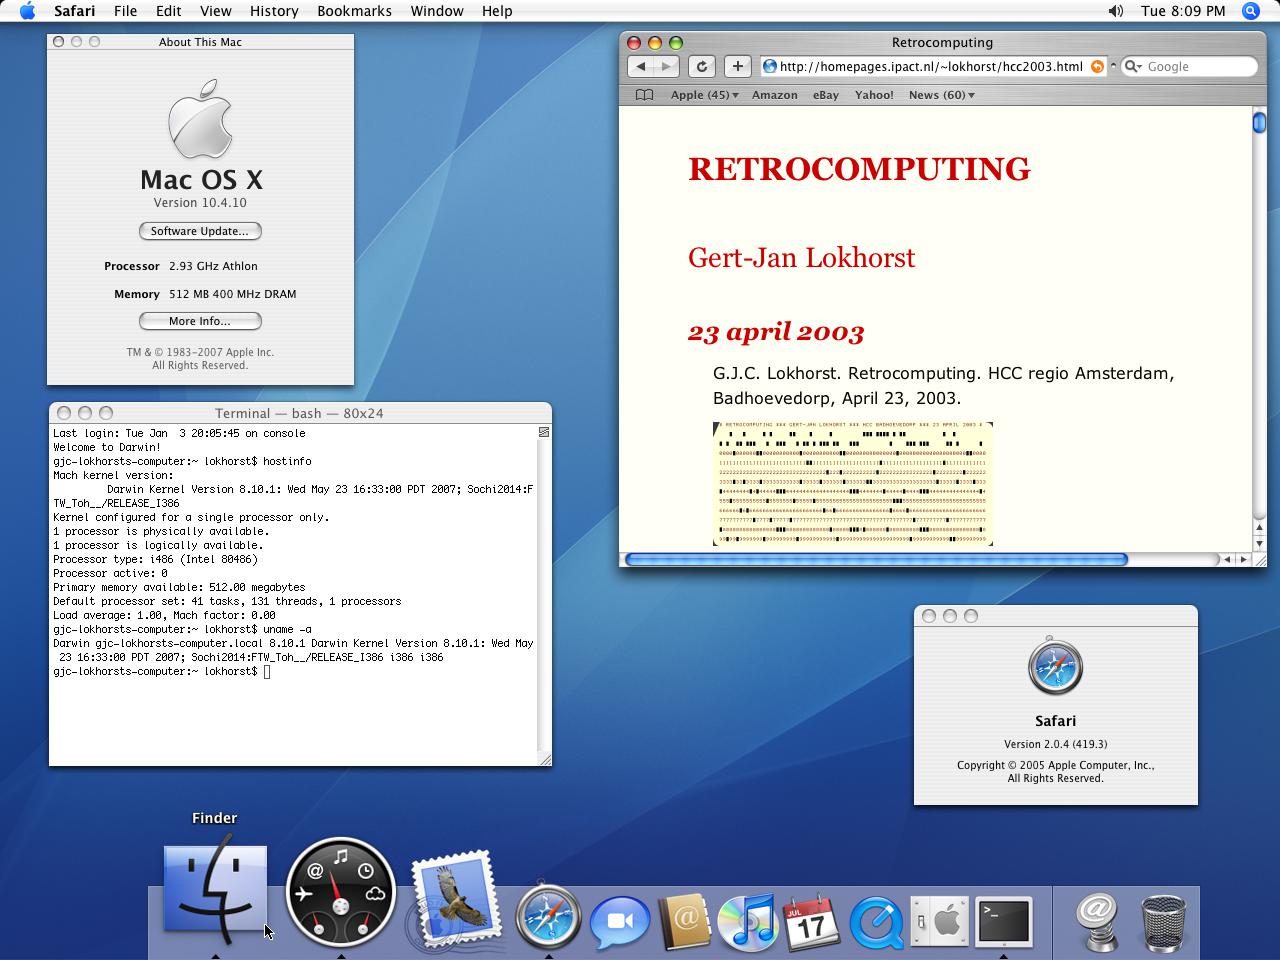Open iCal calendar icon in Dock

coord(811,923)
